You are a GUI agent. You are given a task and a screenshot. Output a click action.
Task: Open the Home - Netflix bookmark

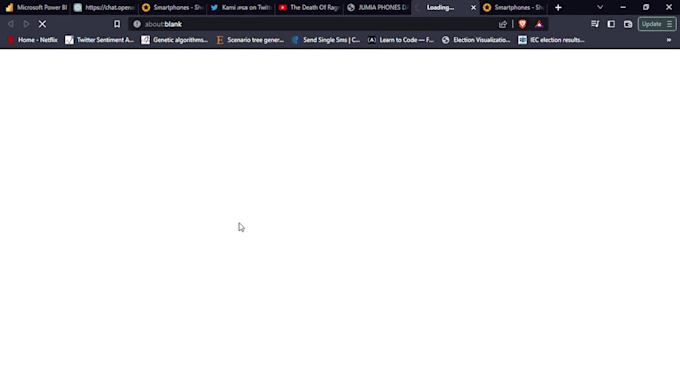pos(33,40)
